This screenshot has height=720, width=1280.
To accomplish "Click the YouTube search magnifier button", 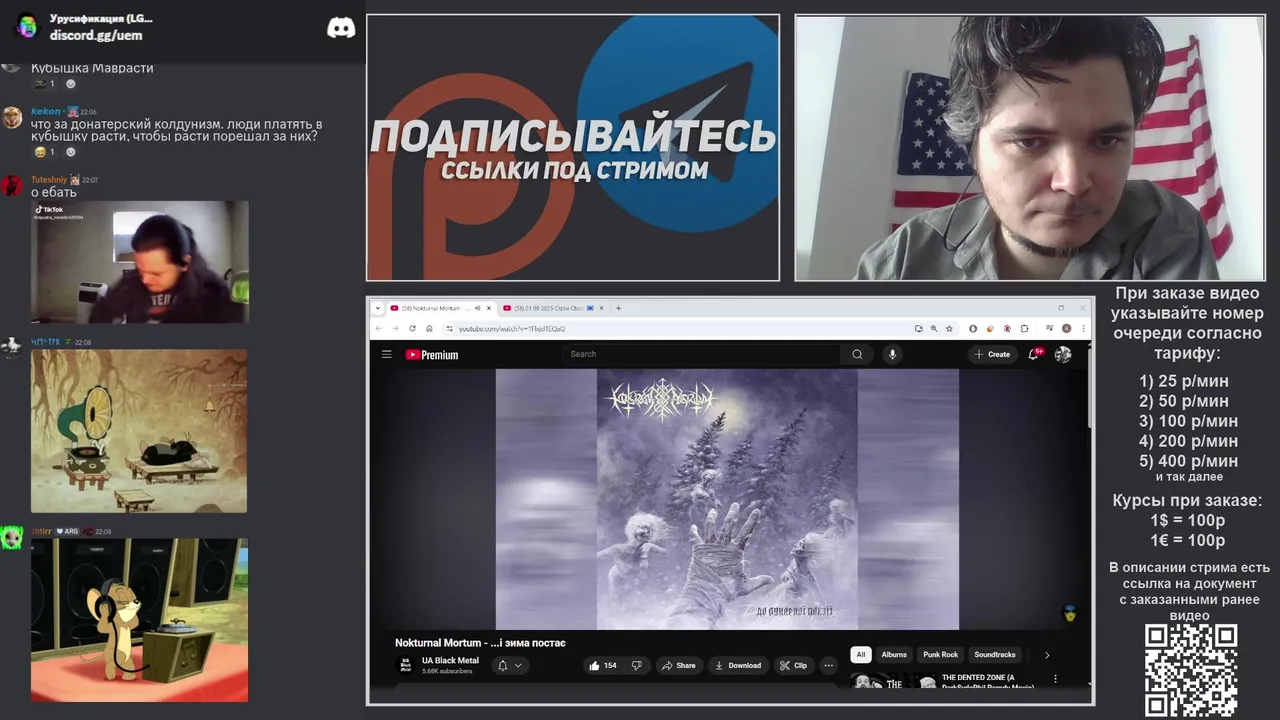I will (857, 354).
